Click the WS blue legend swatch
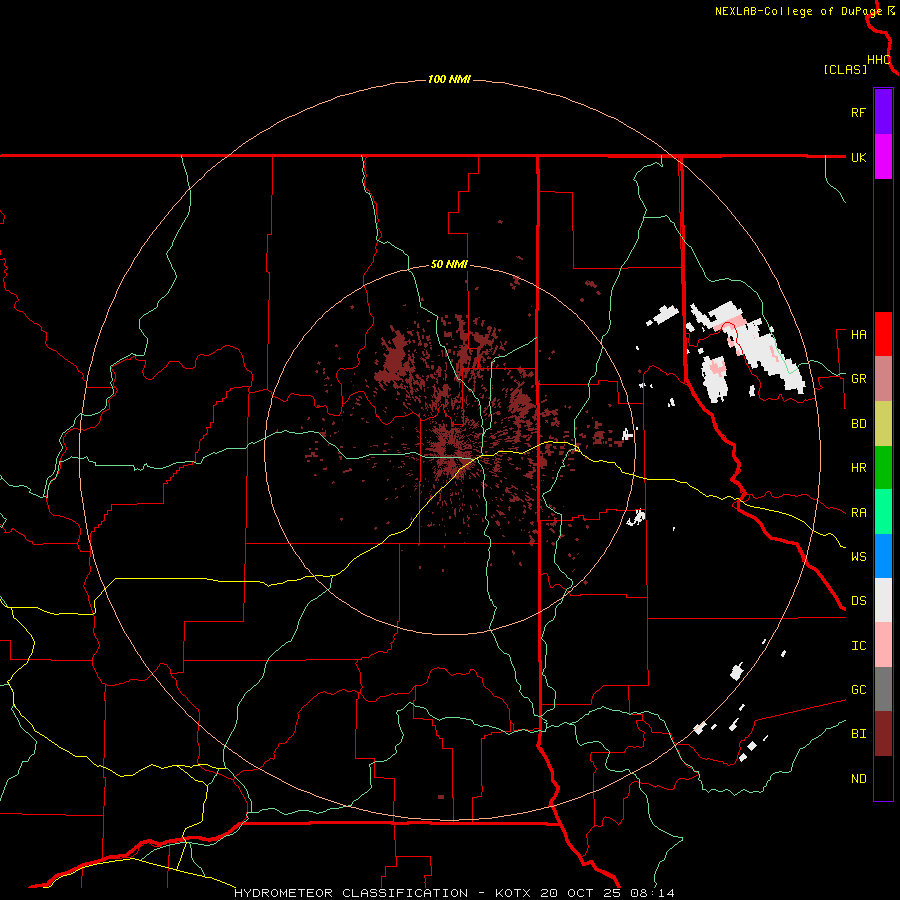 point(883,556)
